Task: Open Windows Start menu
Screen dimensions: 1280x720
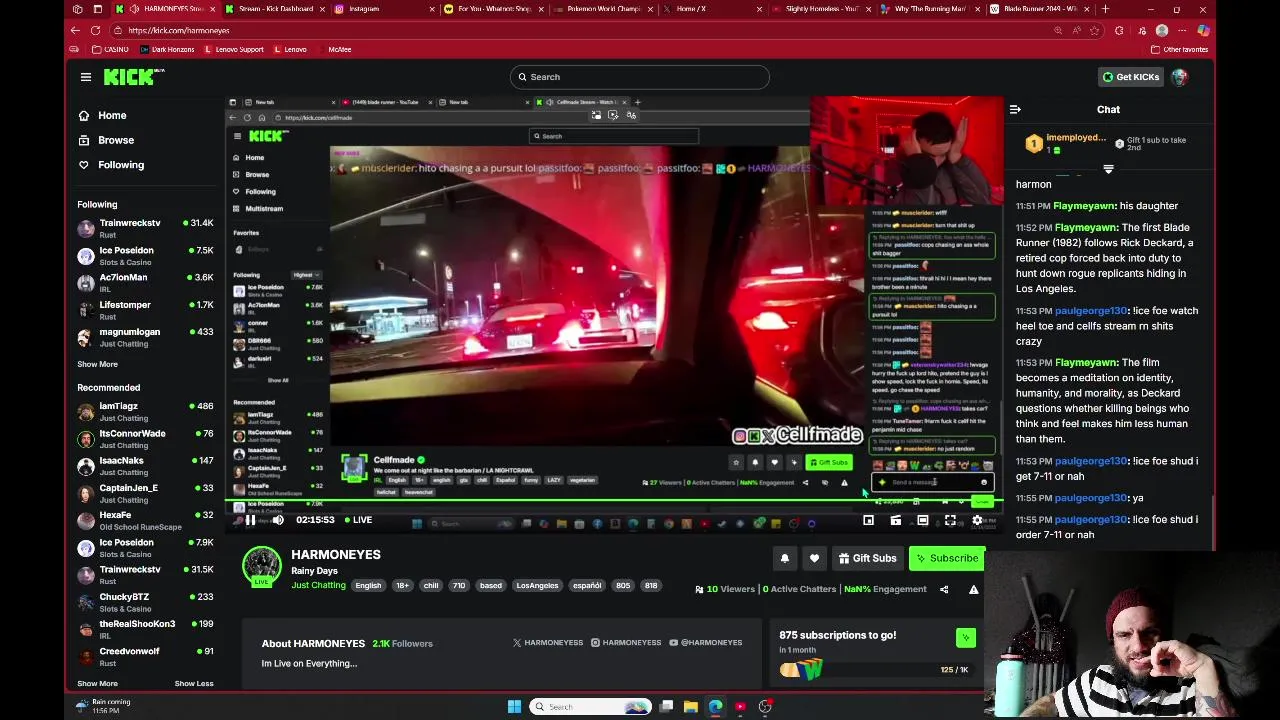Action: click(514, 707)
